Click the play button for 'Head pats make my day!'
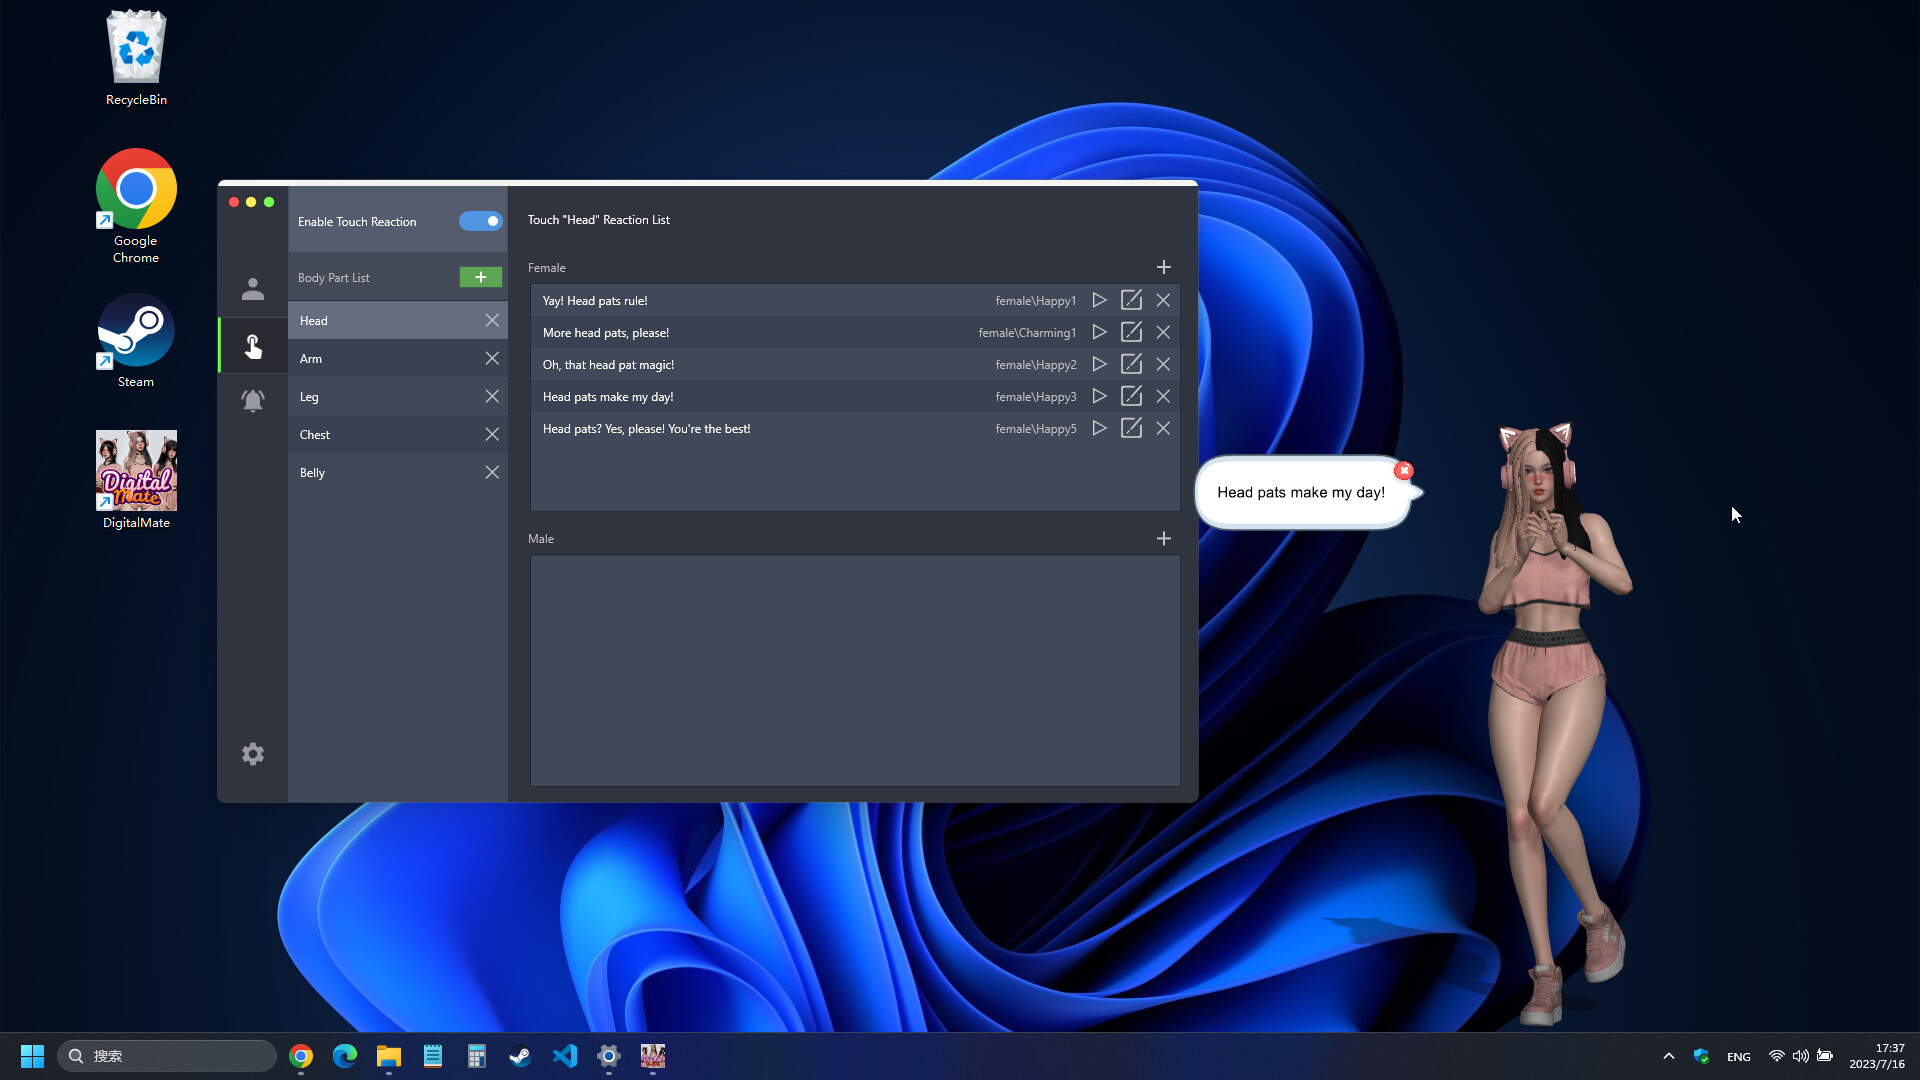 tap(1098, 396)
